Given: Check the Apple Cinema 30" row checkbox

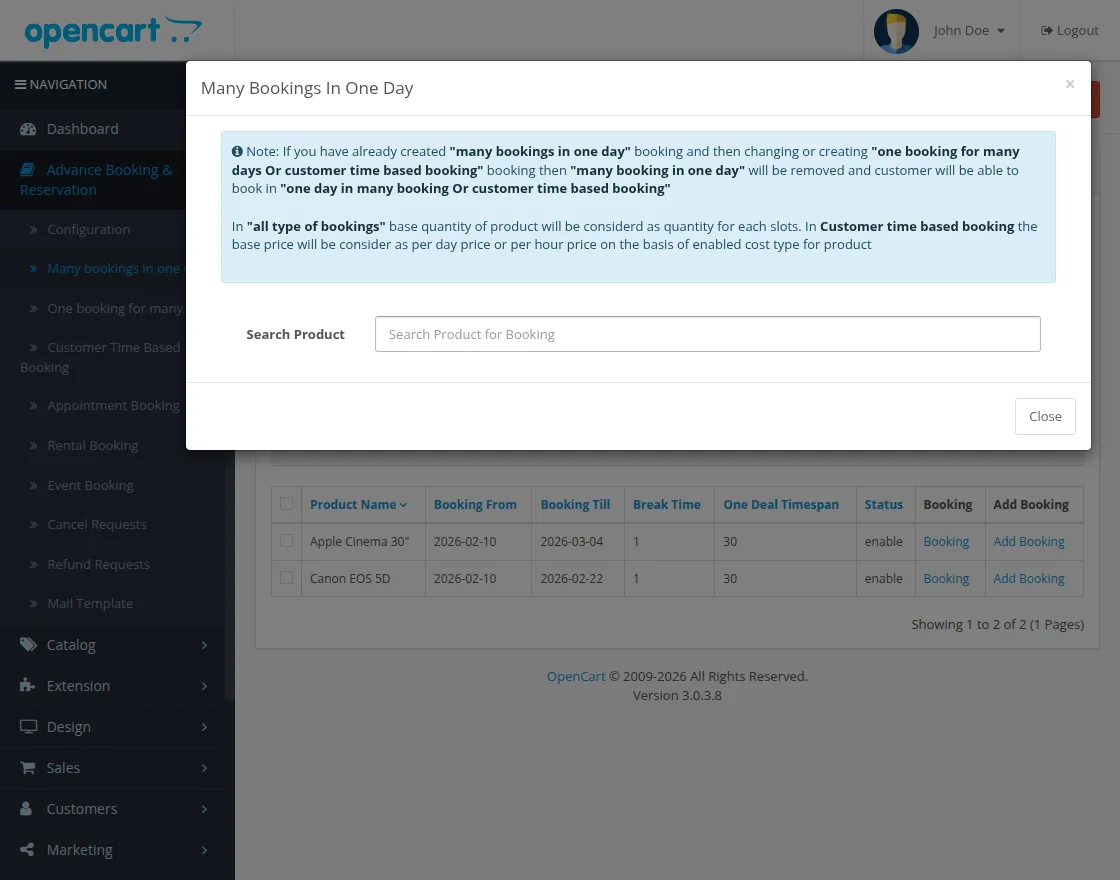Looking at the screenshot, I should (x=286, y=540).
